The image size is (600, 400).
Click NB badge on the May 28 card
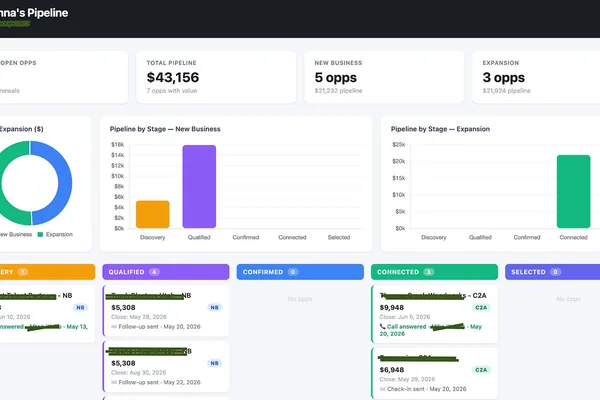click(x=214, y=307)
